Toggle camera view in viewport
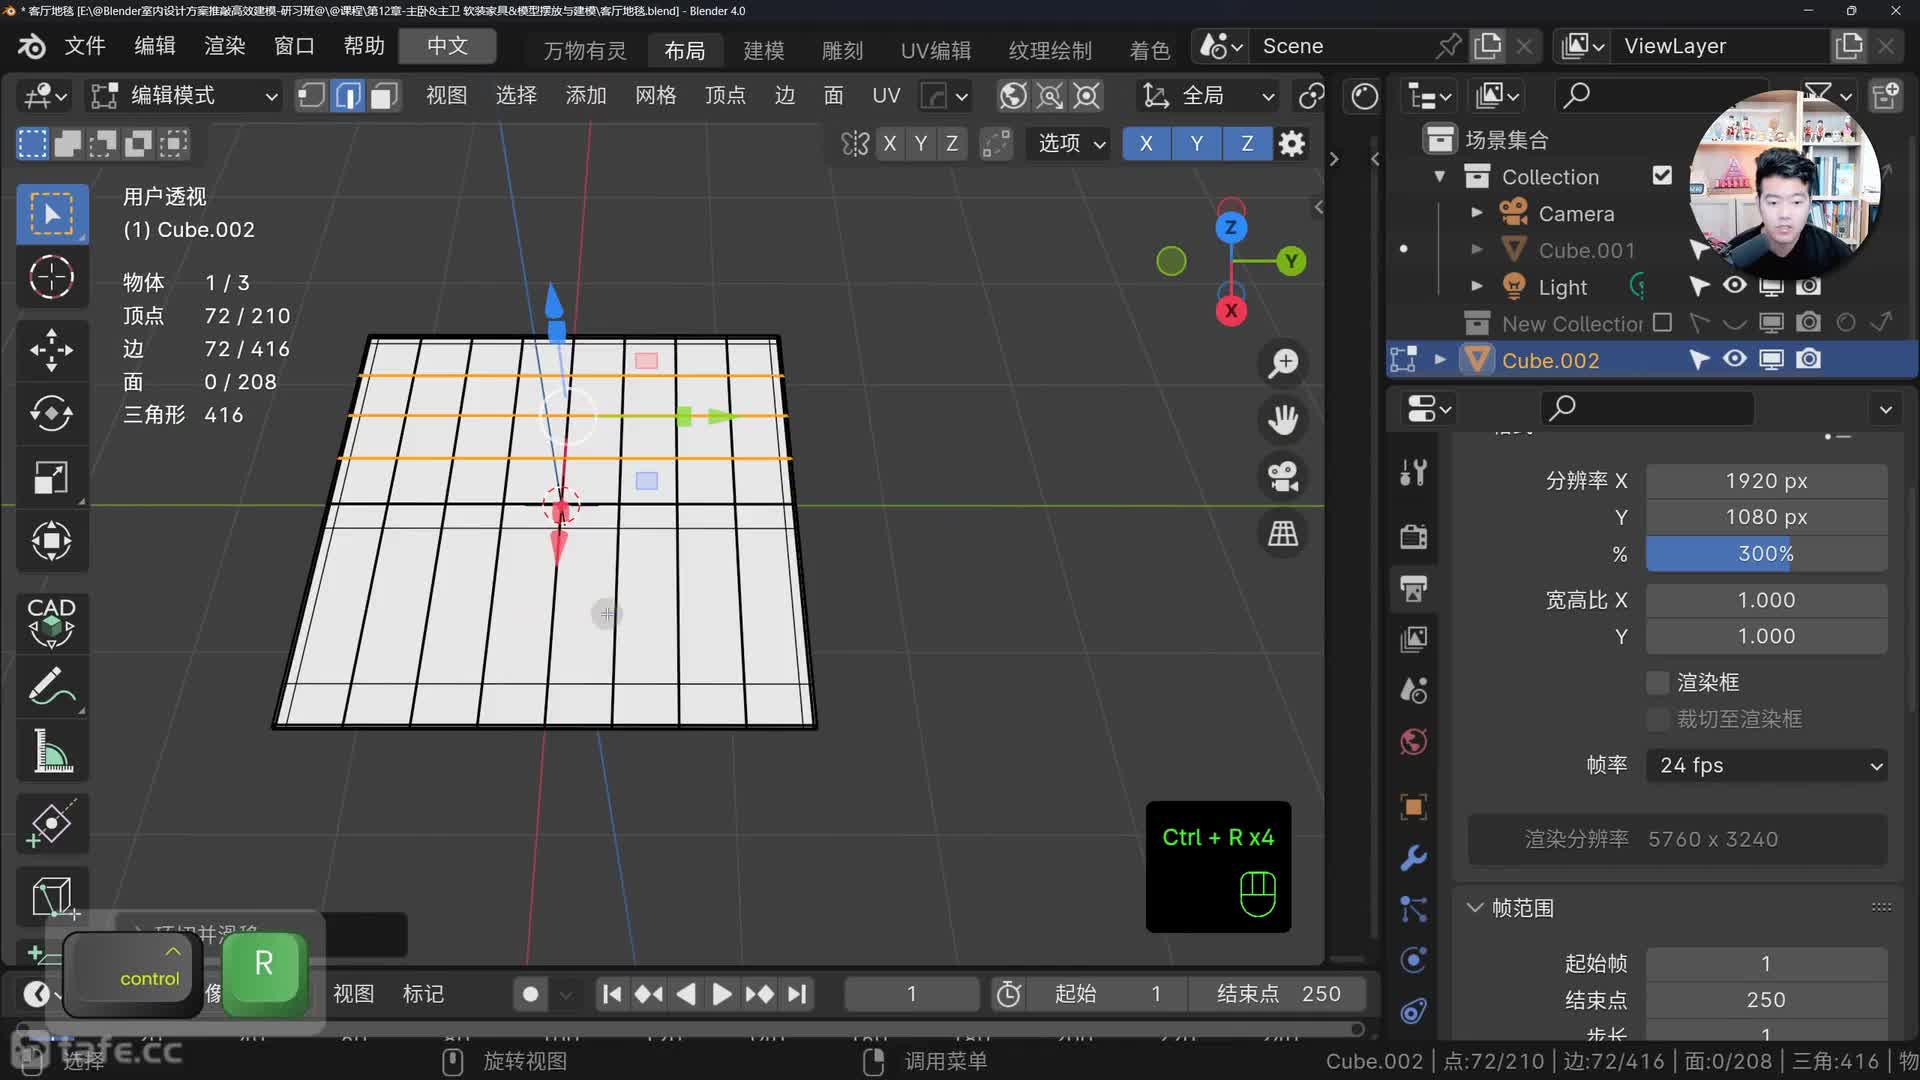Image resolution: width=1920 pixels, height=1080 pixels. tap(1283, 476)
